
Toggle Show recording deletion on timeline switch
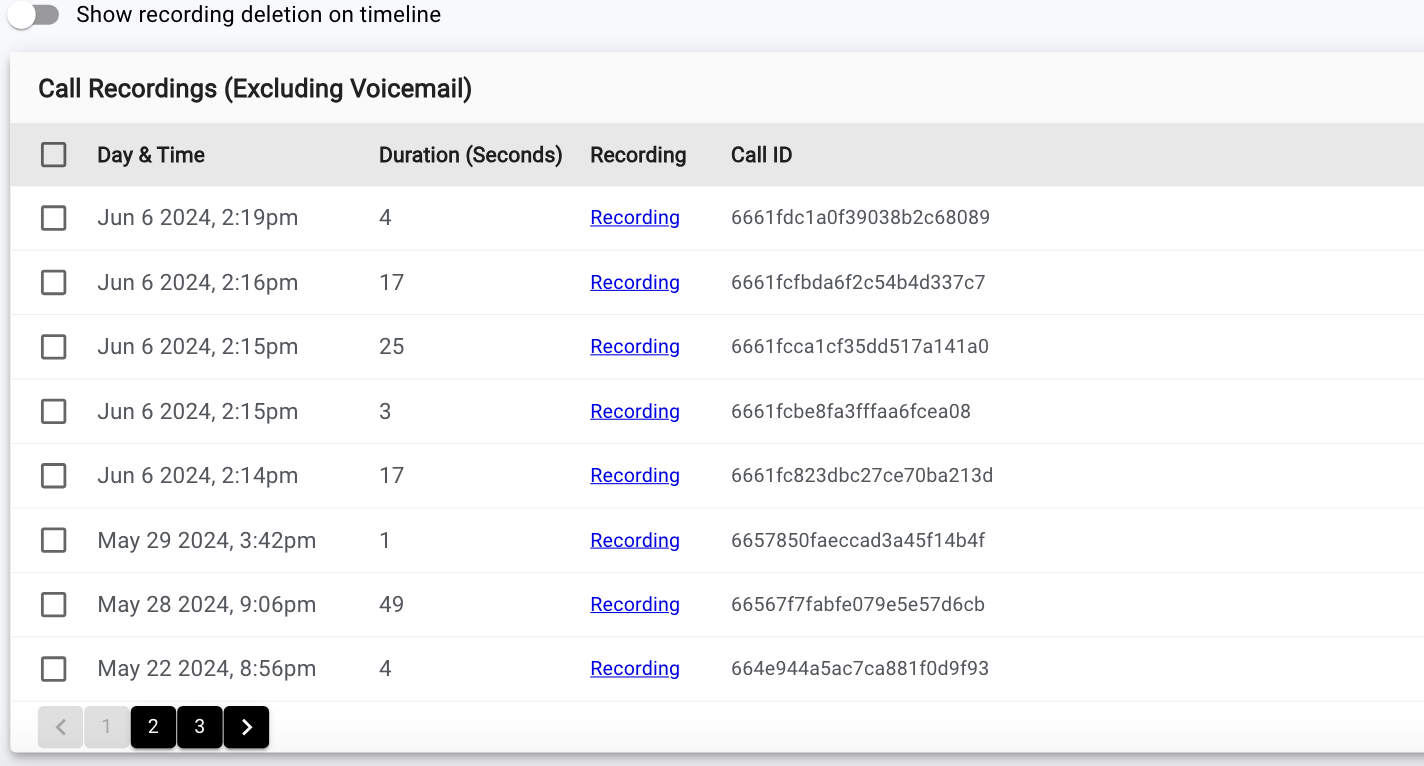34,15
